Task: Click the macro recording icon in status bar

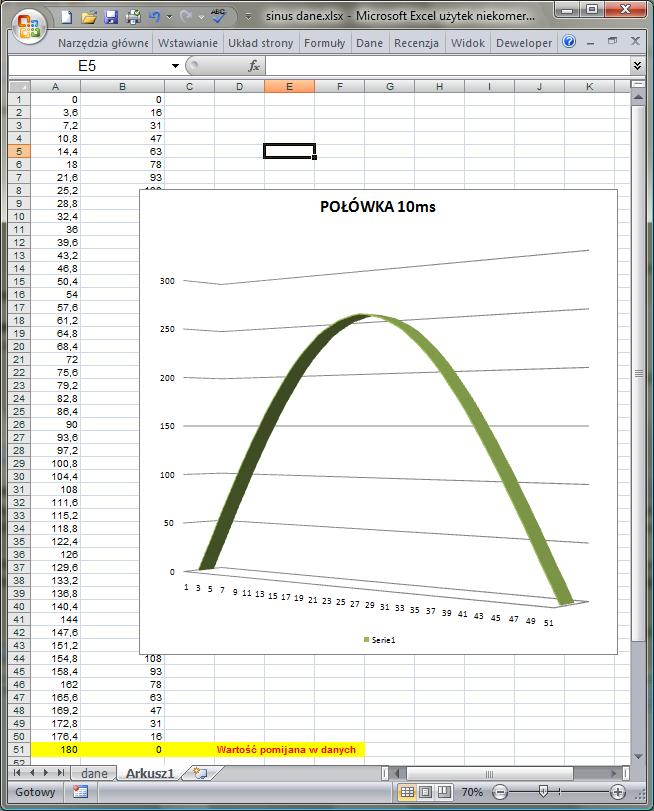Action: point(80,792)
